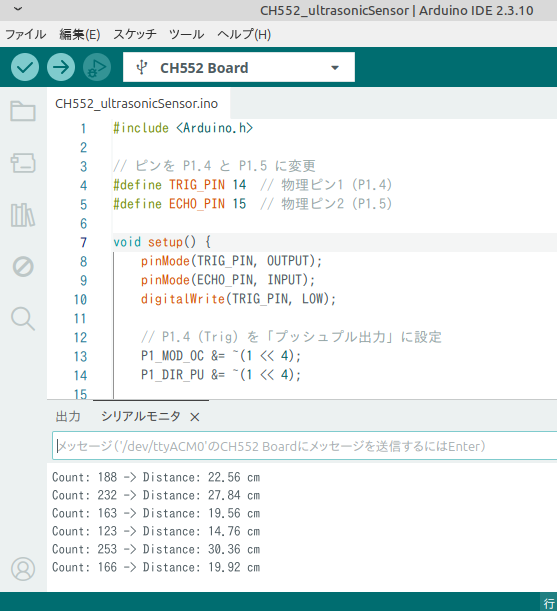Click the Verify checkmark button
557x611 pixels.
click(x=25, y=67)
